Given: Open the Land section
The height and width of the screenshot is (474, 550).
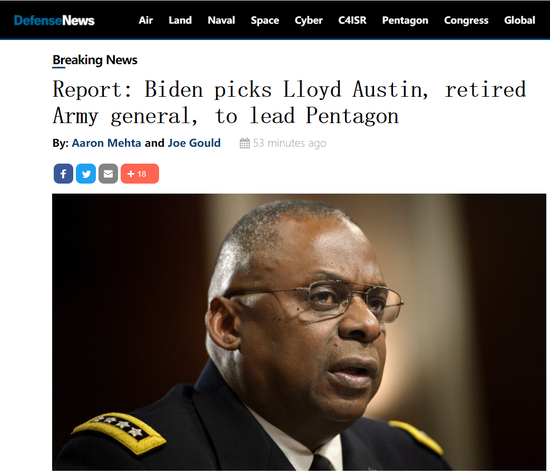Looking at the screenshot, I should pyautogui.click(x=180, y=20).
